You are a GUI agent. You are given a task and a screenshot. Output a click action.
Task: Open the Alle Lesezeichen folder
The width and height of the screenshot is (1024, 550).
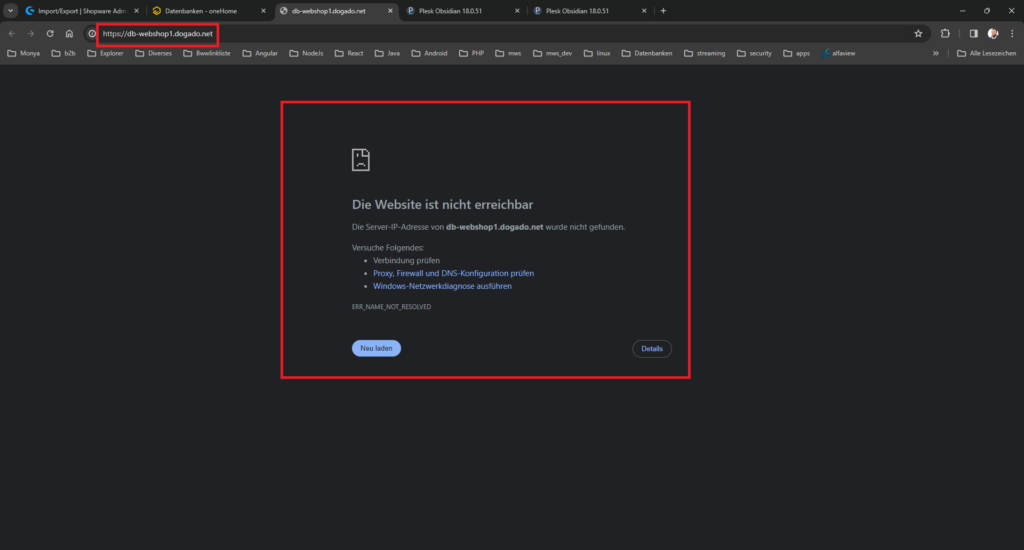974,53
